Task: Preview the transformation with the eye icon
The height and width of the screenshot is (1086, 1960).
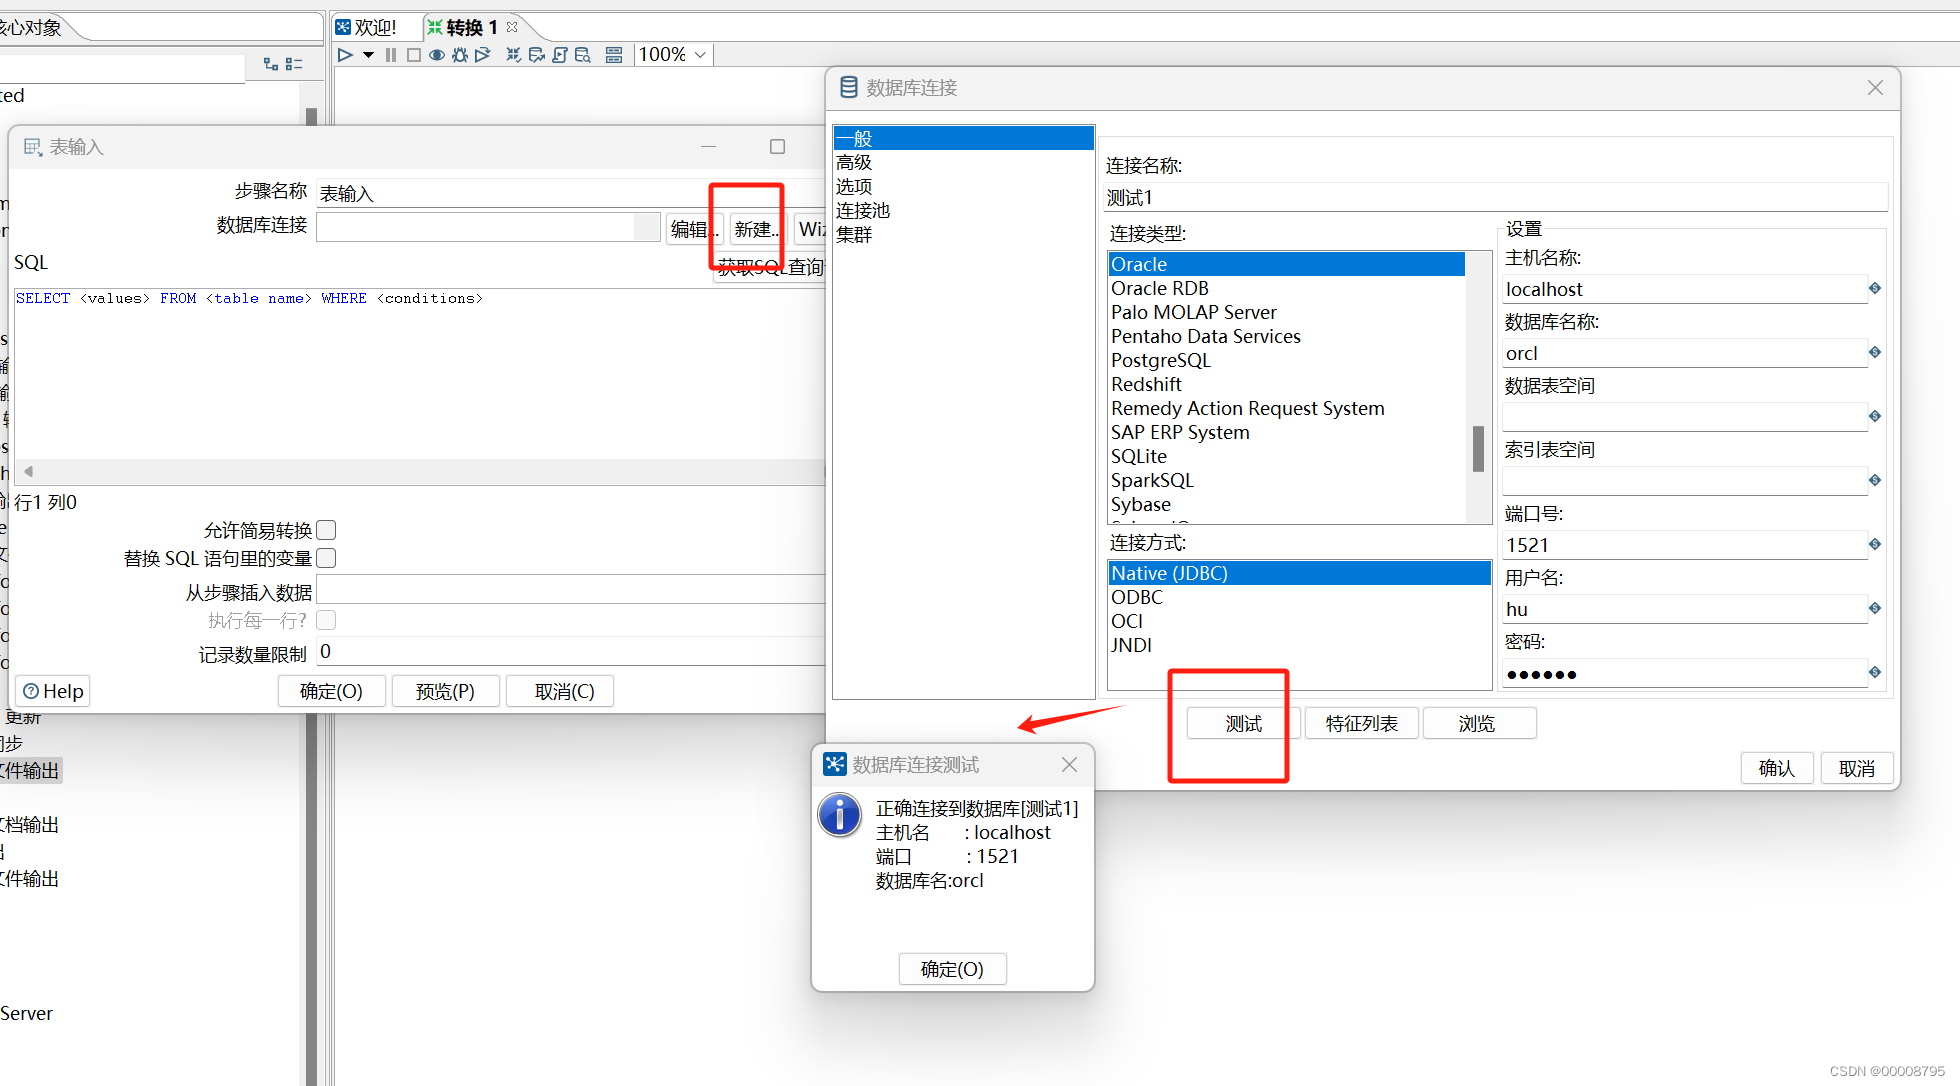Action: pos(437,55)
